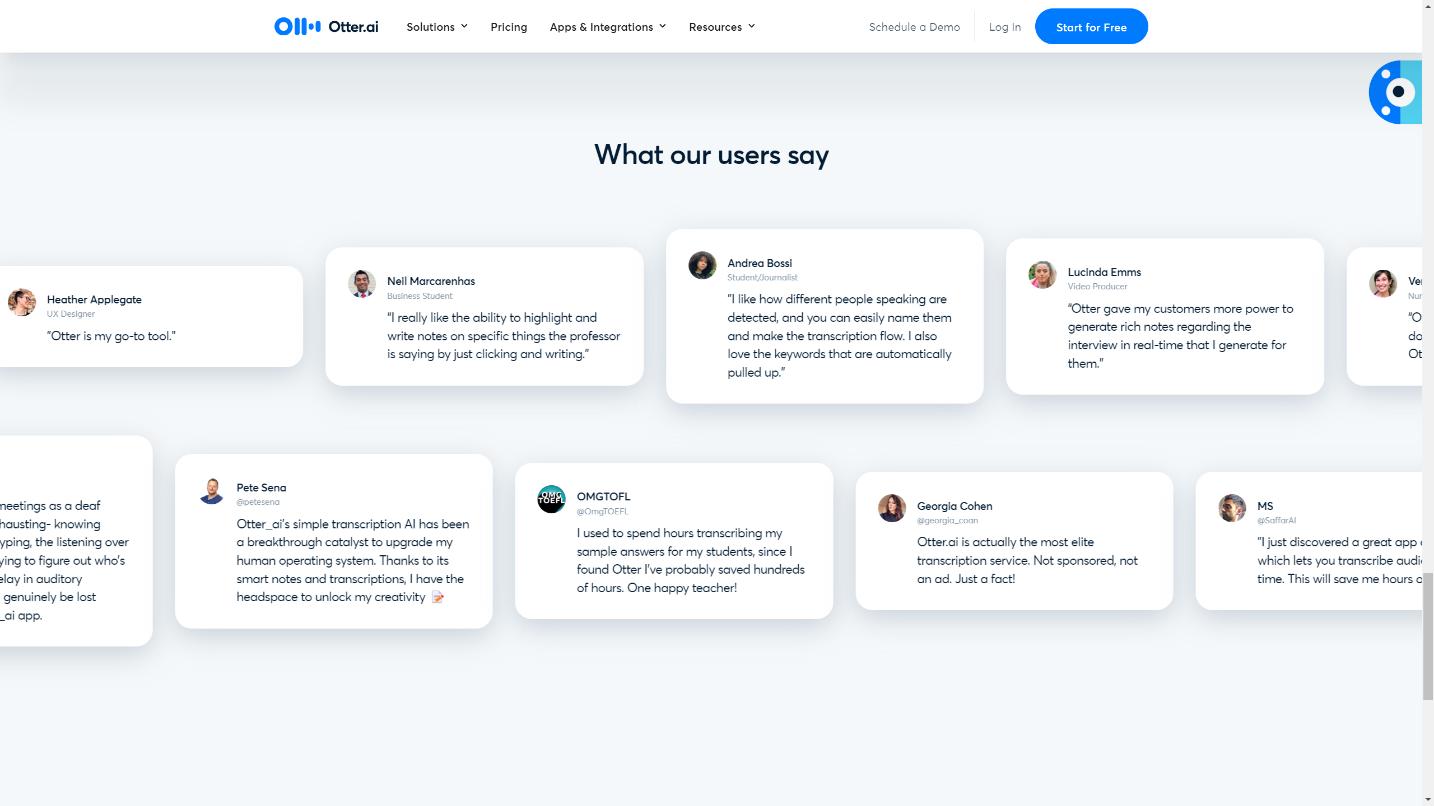Click the Log In link

tap(1005, 27)
